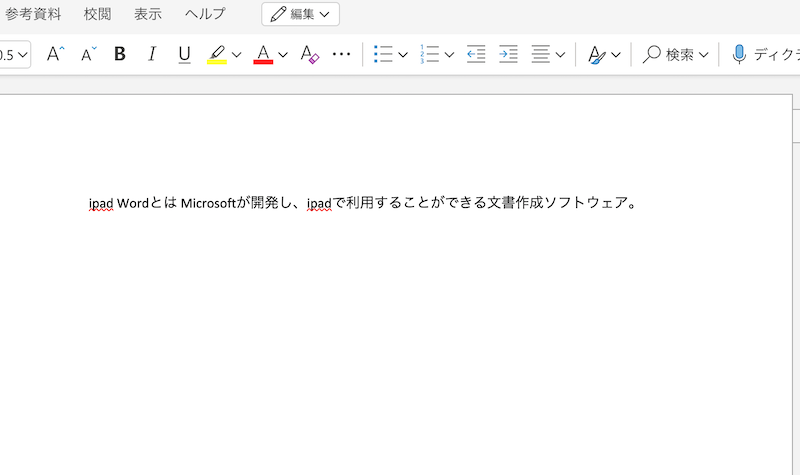
Task: Click the 検索 search button
Action: coord(668,54)
